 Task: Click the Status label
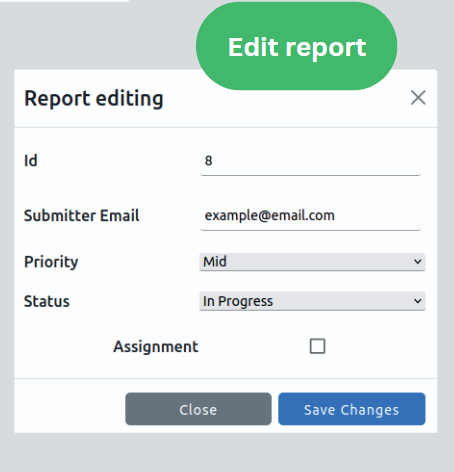click(47, 301)
